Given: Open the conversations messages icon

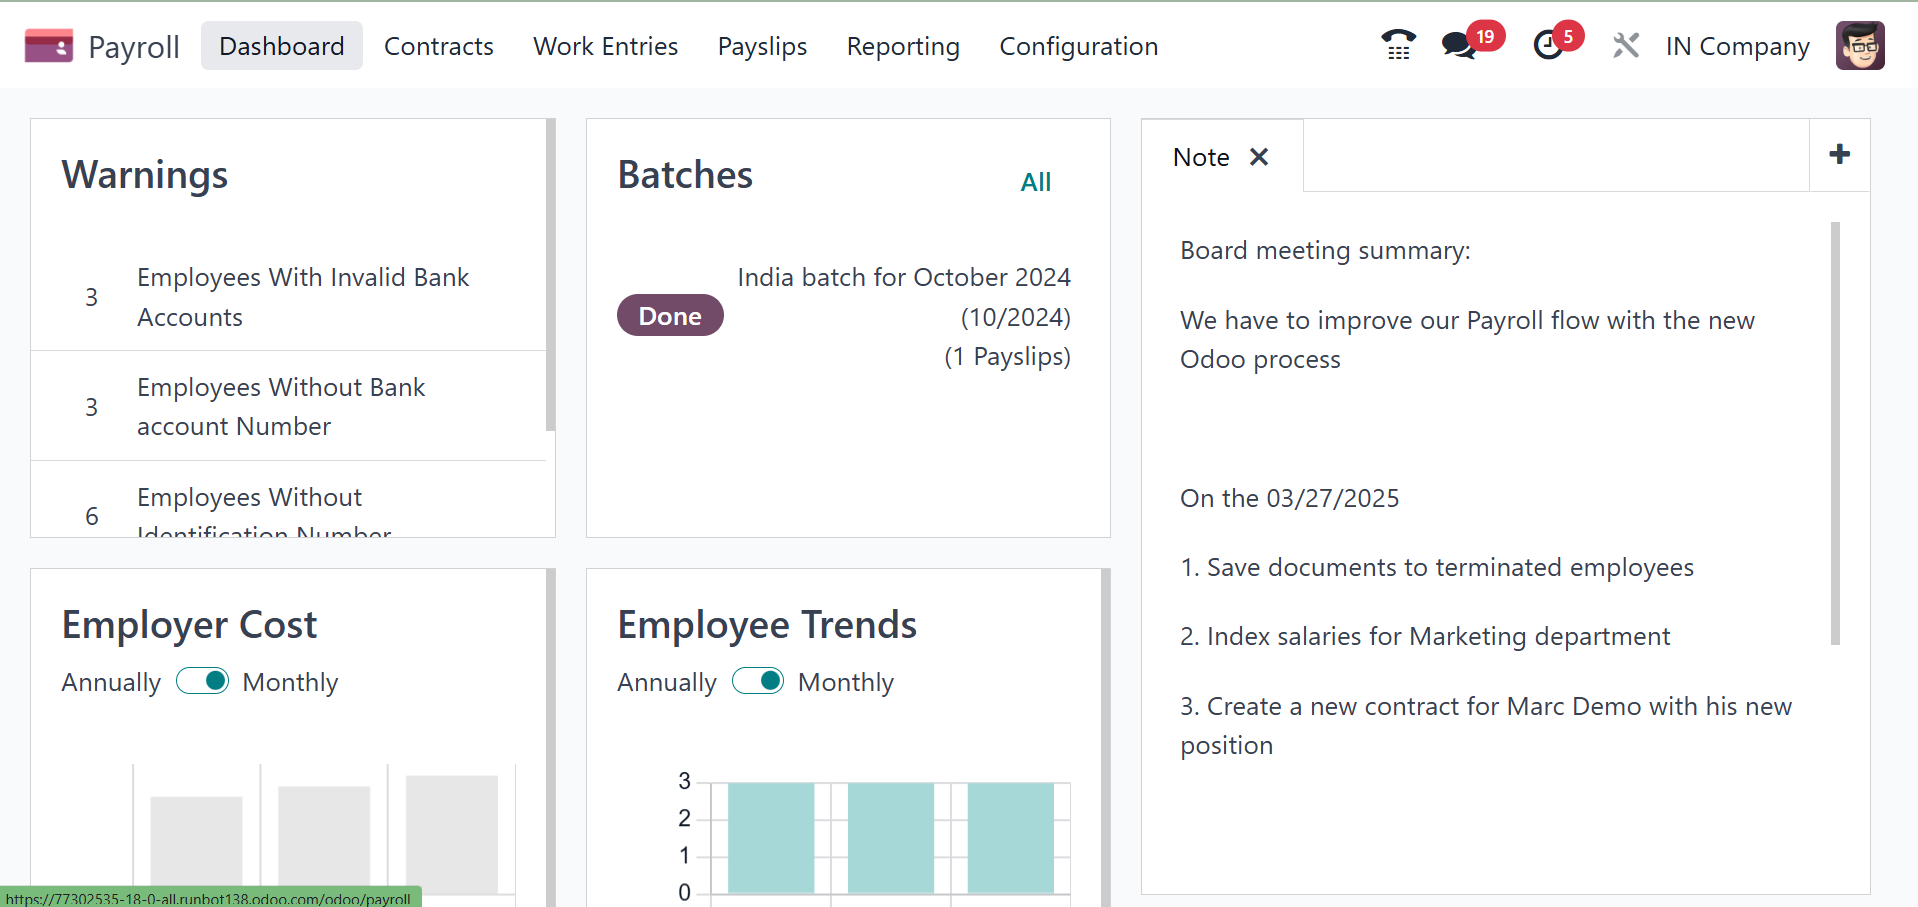Looking at the screenshot, I should (1459, 46).
